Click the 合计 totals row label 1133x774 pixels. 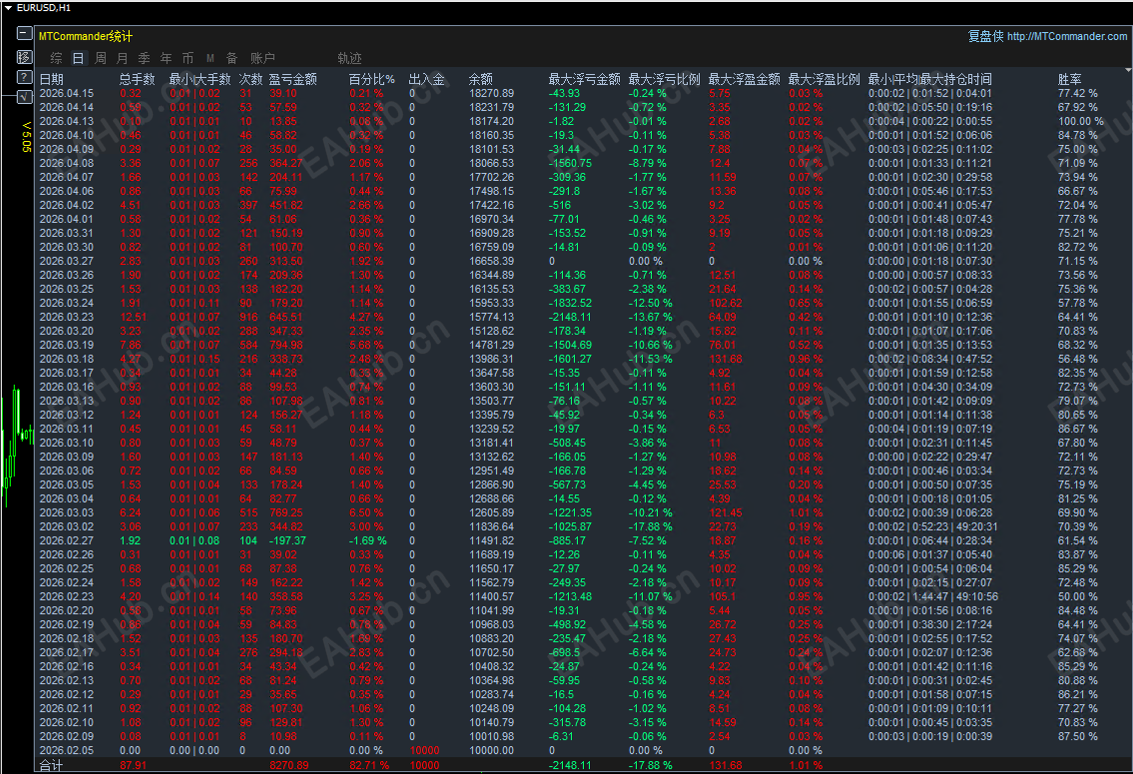click(51, 766)
